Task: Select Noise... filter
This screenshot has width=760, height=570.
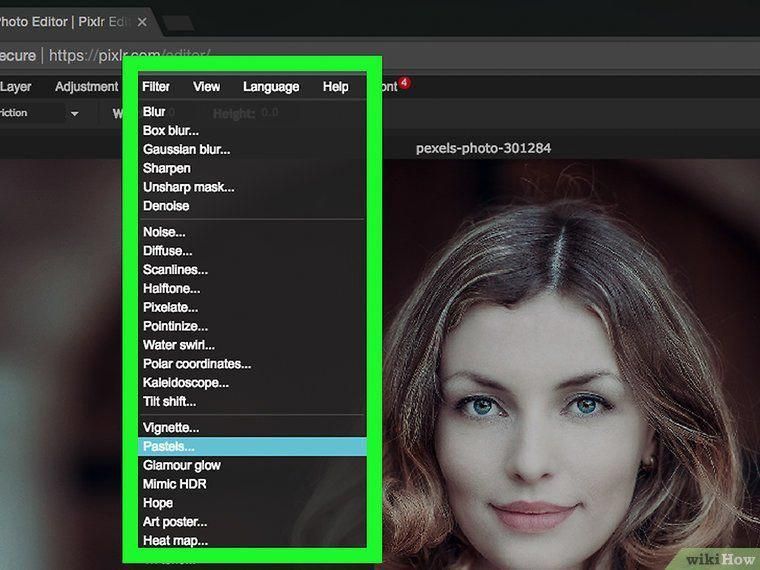Action: point(252,232)
